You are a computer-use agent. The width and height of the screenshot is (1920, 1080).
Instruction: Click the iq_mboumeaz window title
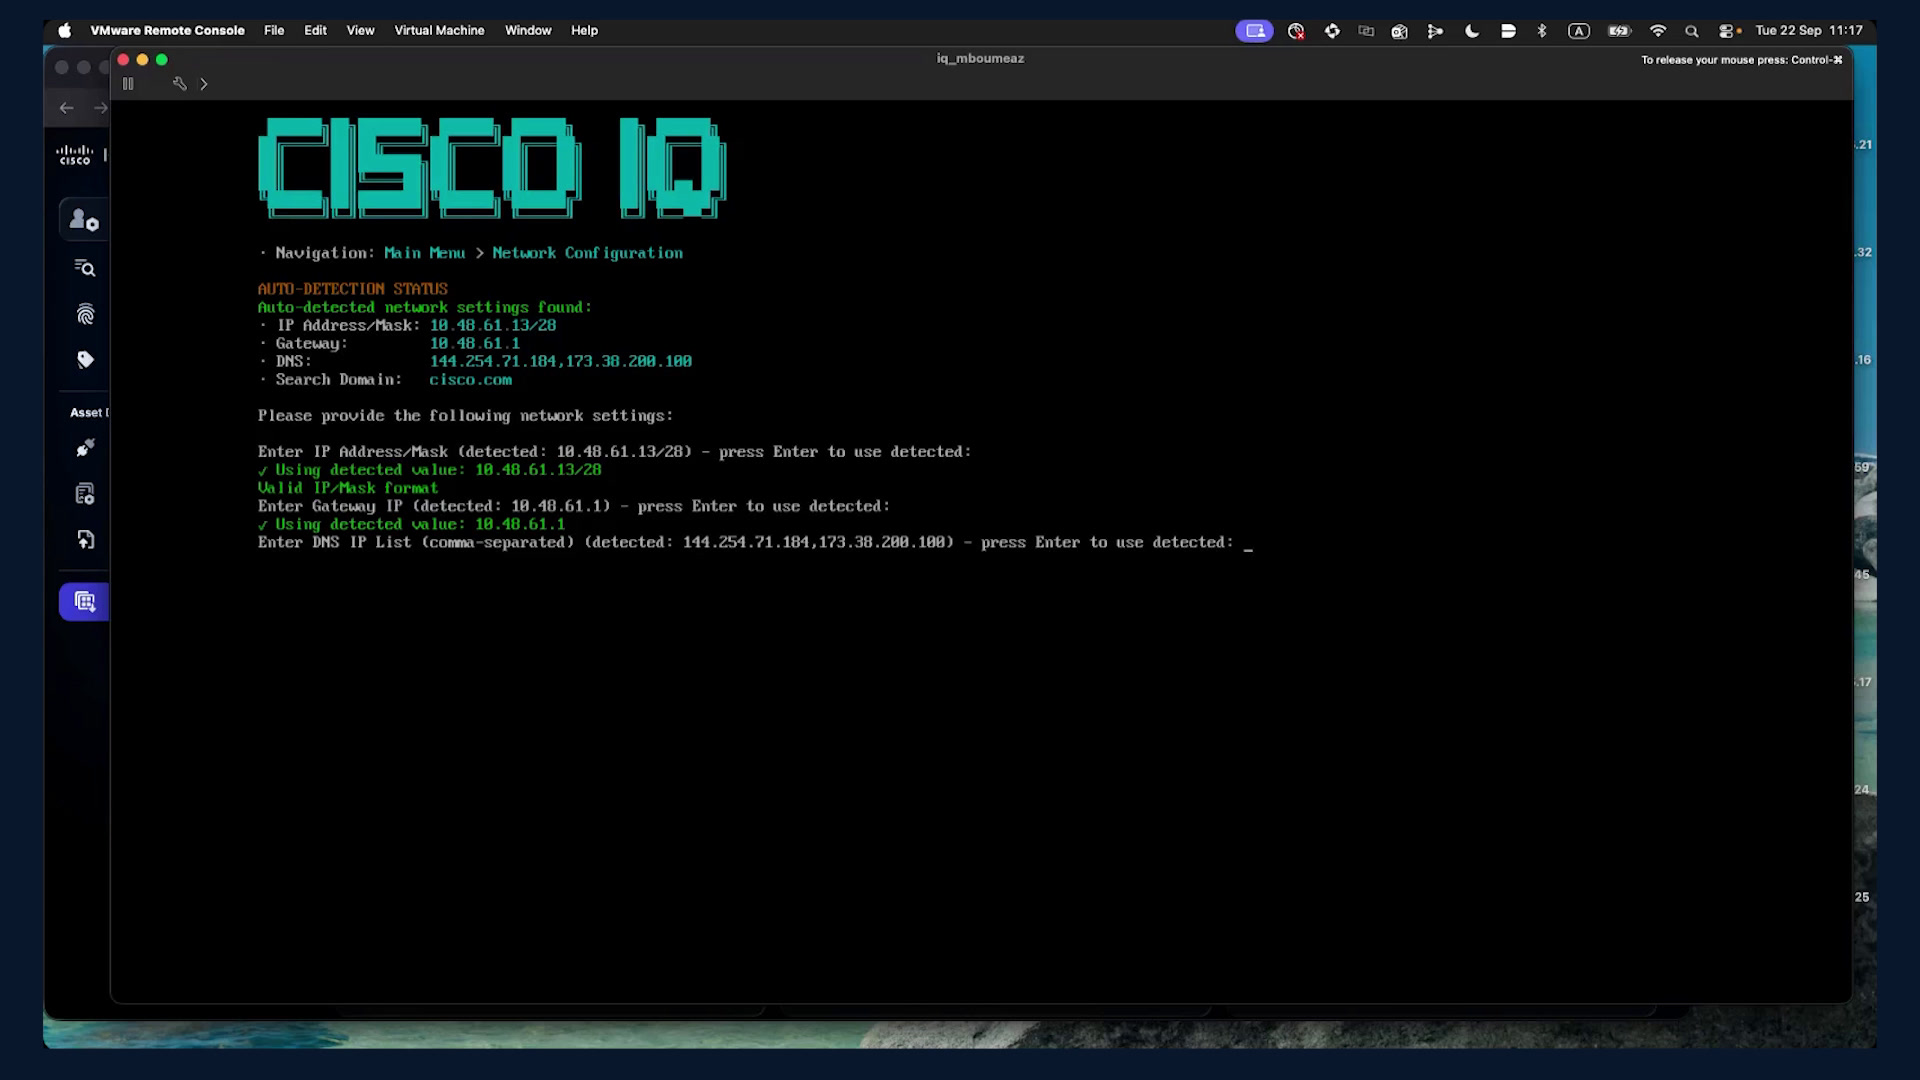pos(980,58)
